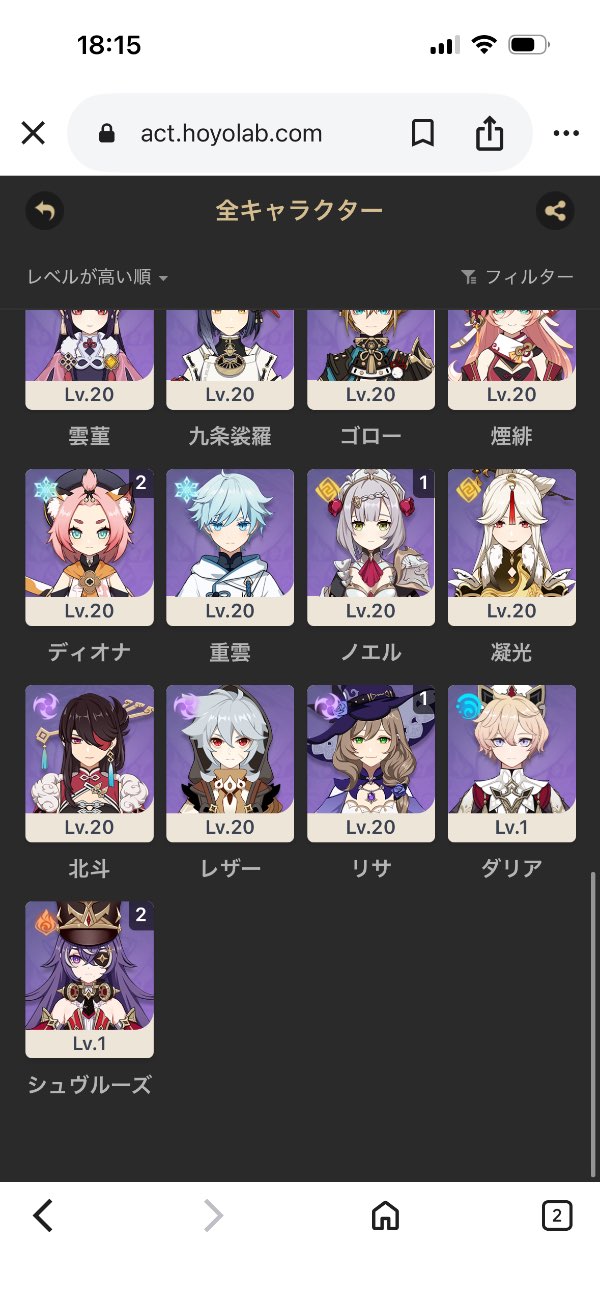Viewport: 600px width, 1300px height.
Task: Open the browser home icon
Action: pos(385,1216)
